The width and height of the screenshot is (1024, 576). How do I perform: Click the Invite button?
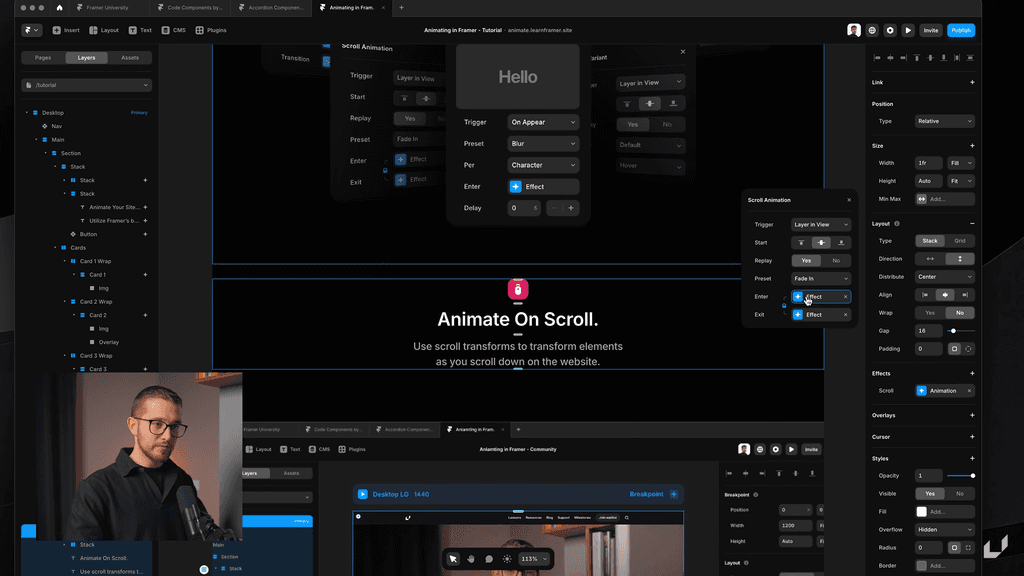tap(930, 30)
